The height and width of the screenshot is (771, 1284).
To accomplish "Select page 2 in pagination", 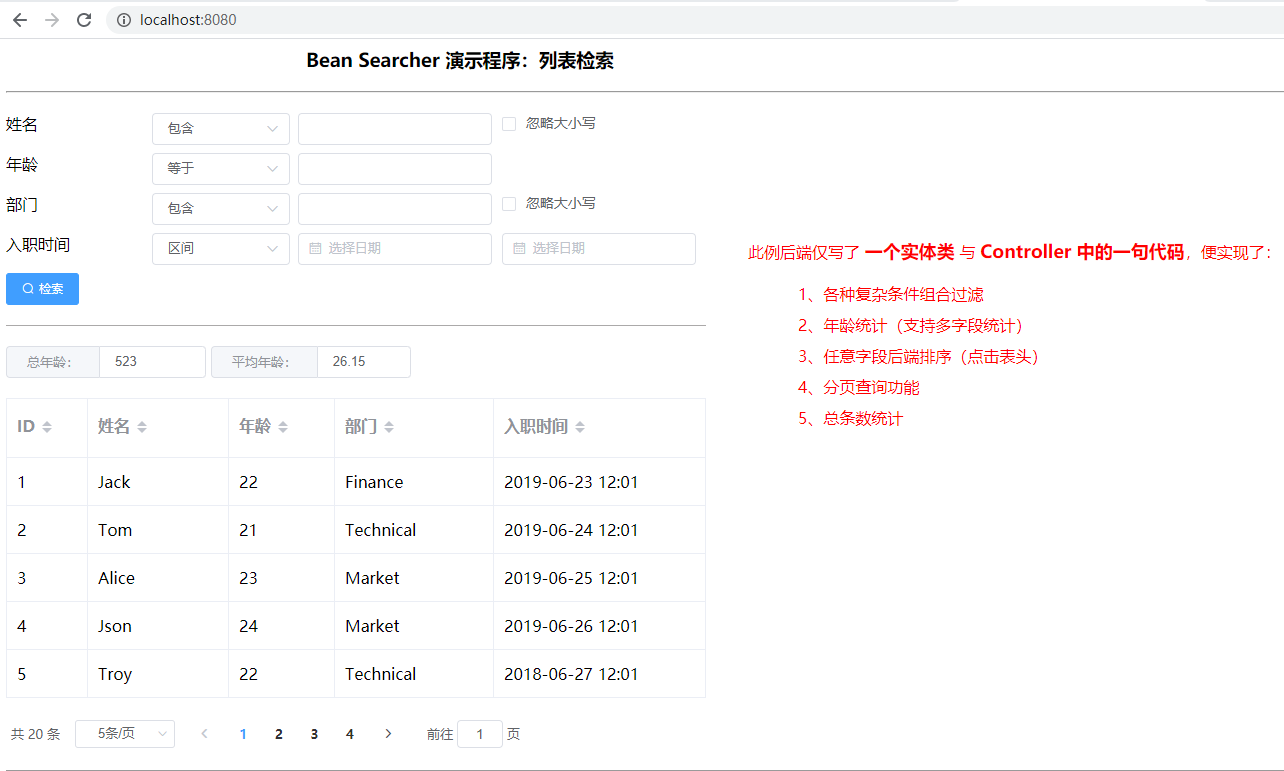I will 279,734.
